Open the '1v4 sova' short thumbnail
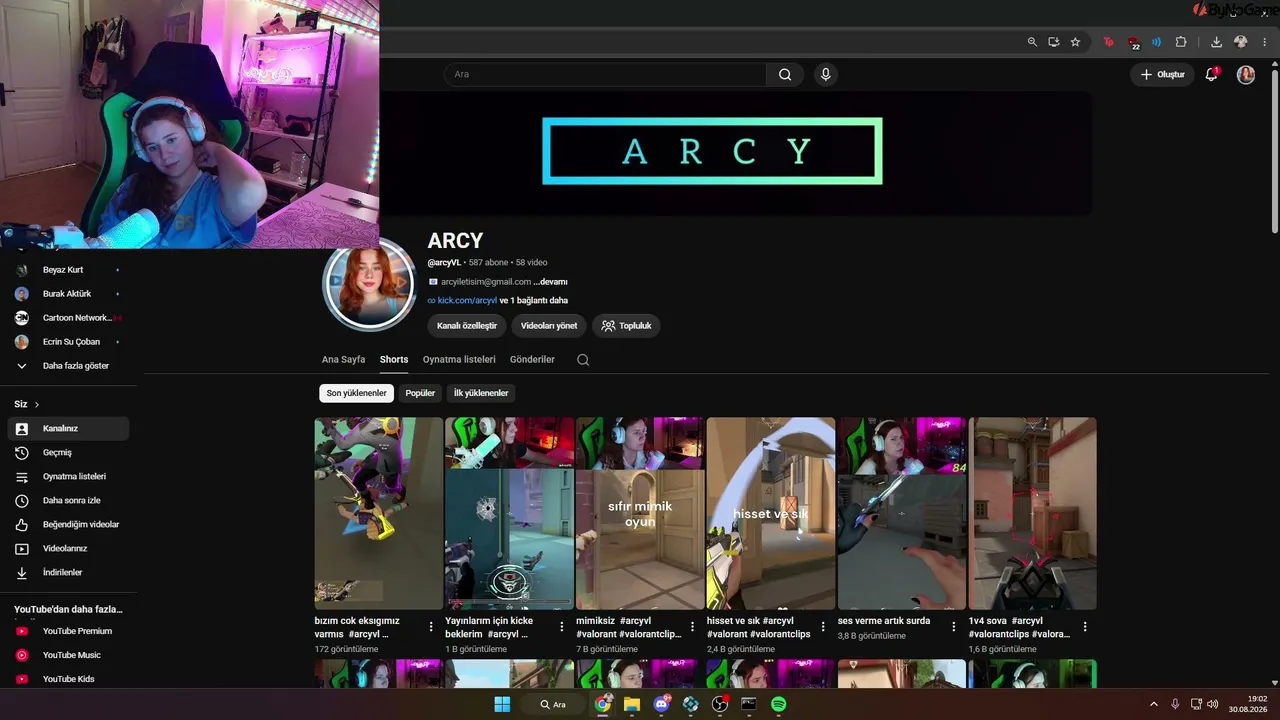1280x720 pixels. point(1033,513)
